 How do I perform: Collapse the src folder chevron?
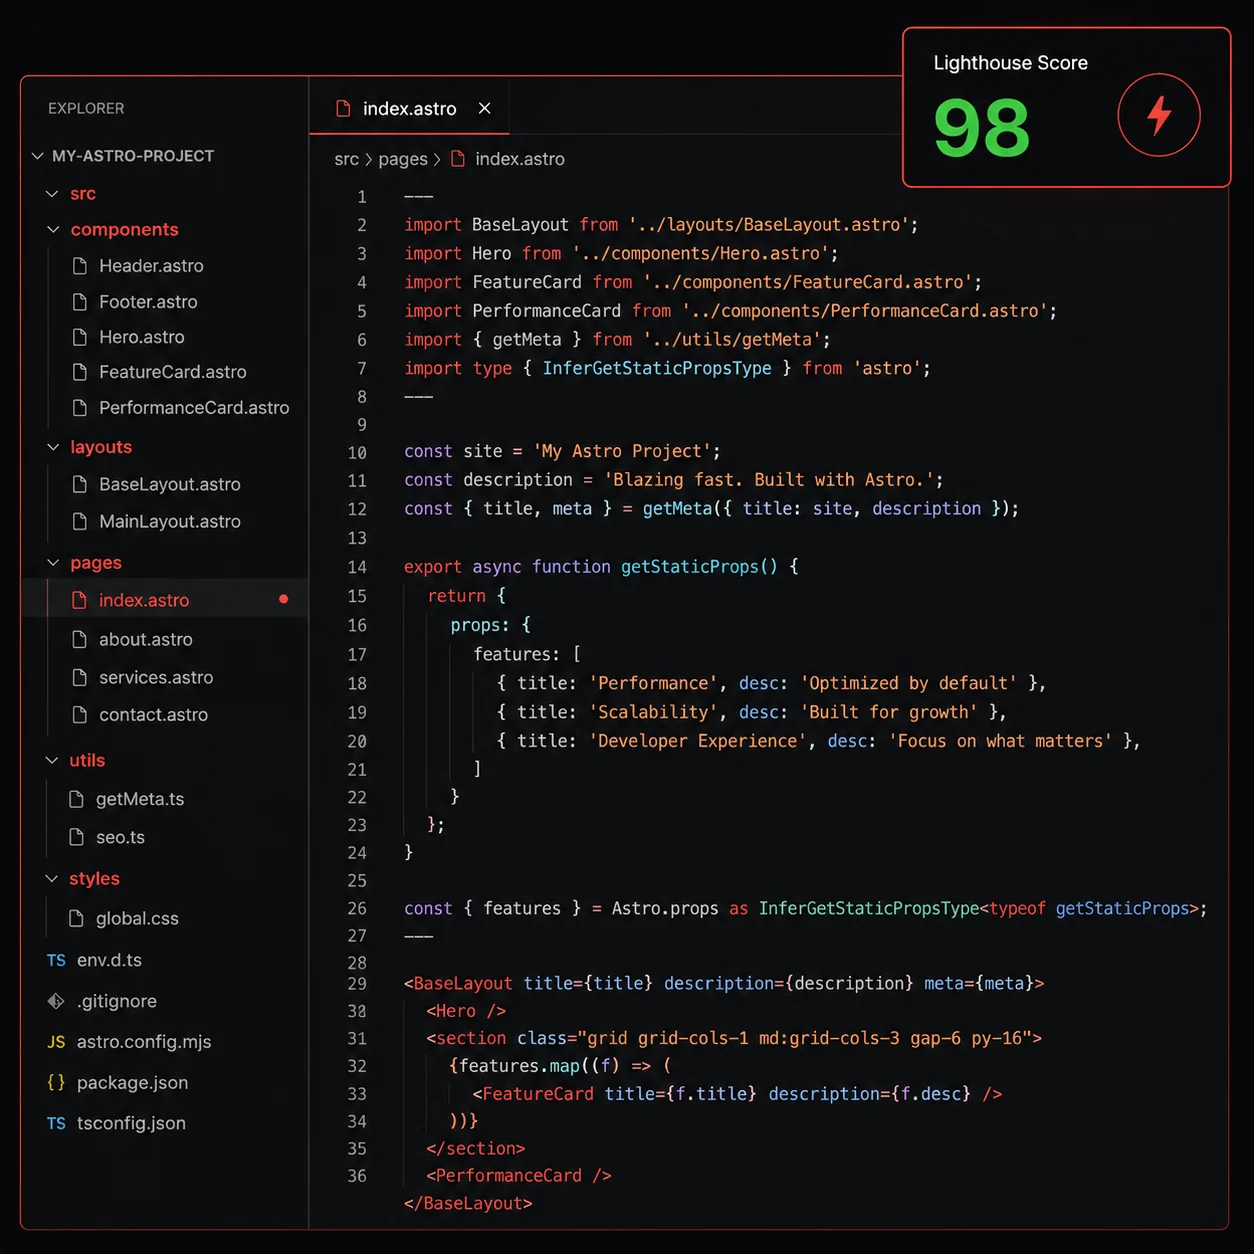[52, 194]
